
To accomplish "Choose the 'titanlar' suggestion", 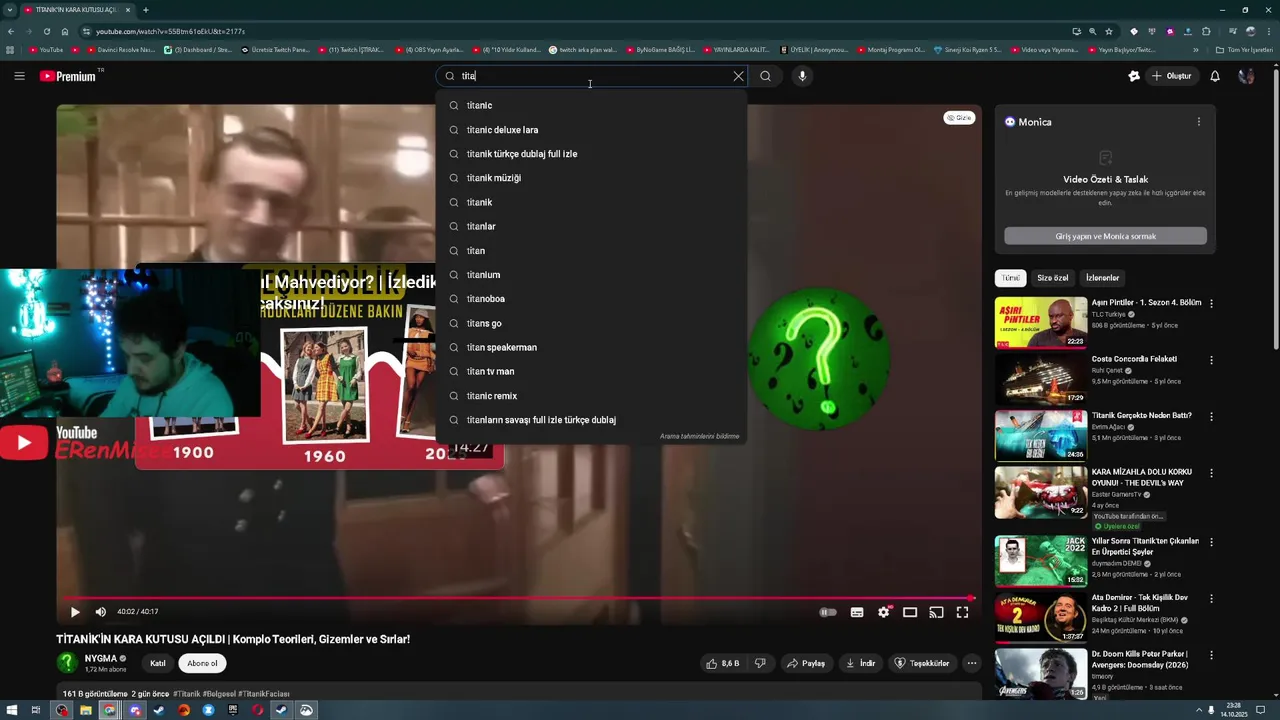I will pos(591,226).
